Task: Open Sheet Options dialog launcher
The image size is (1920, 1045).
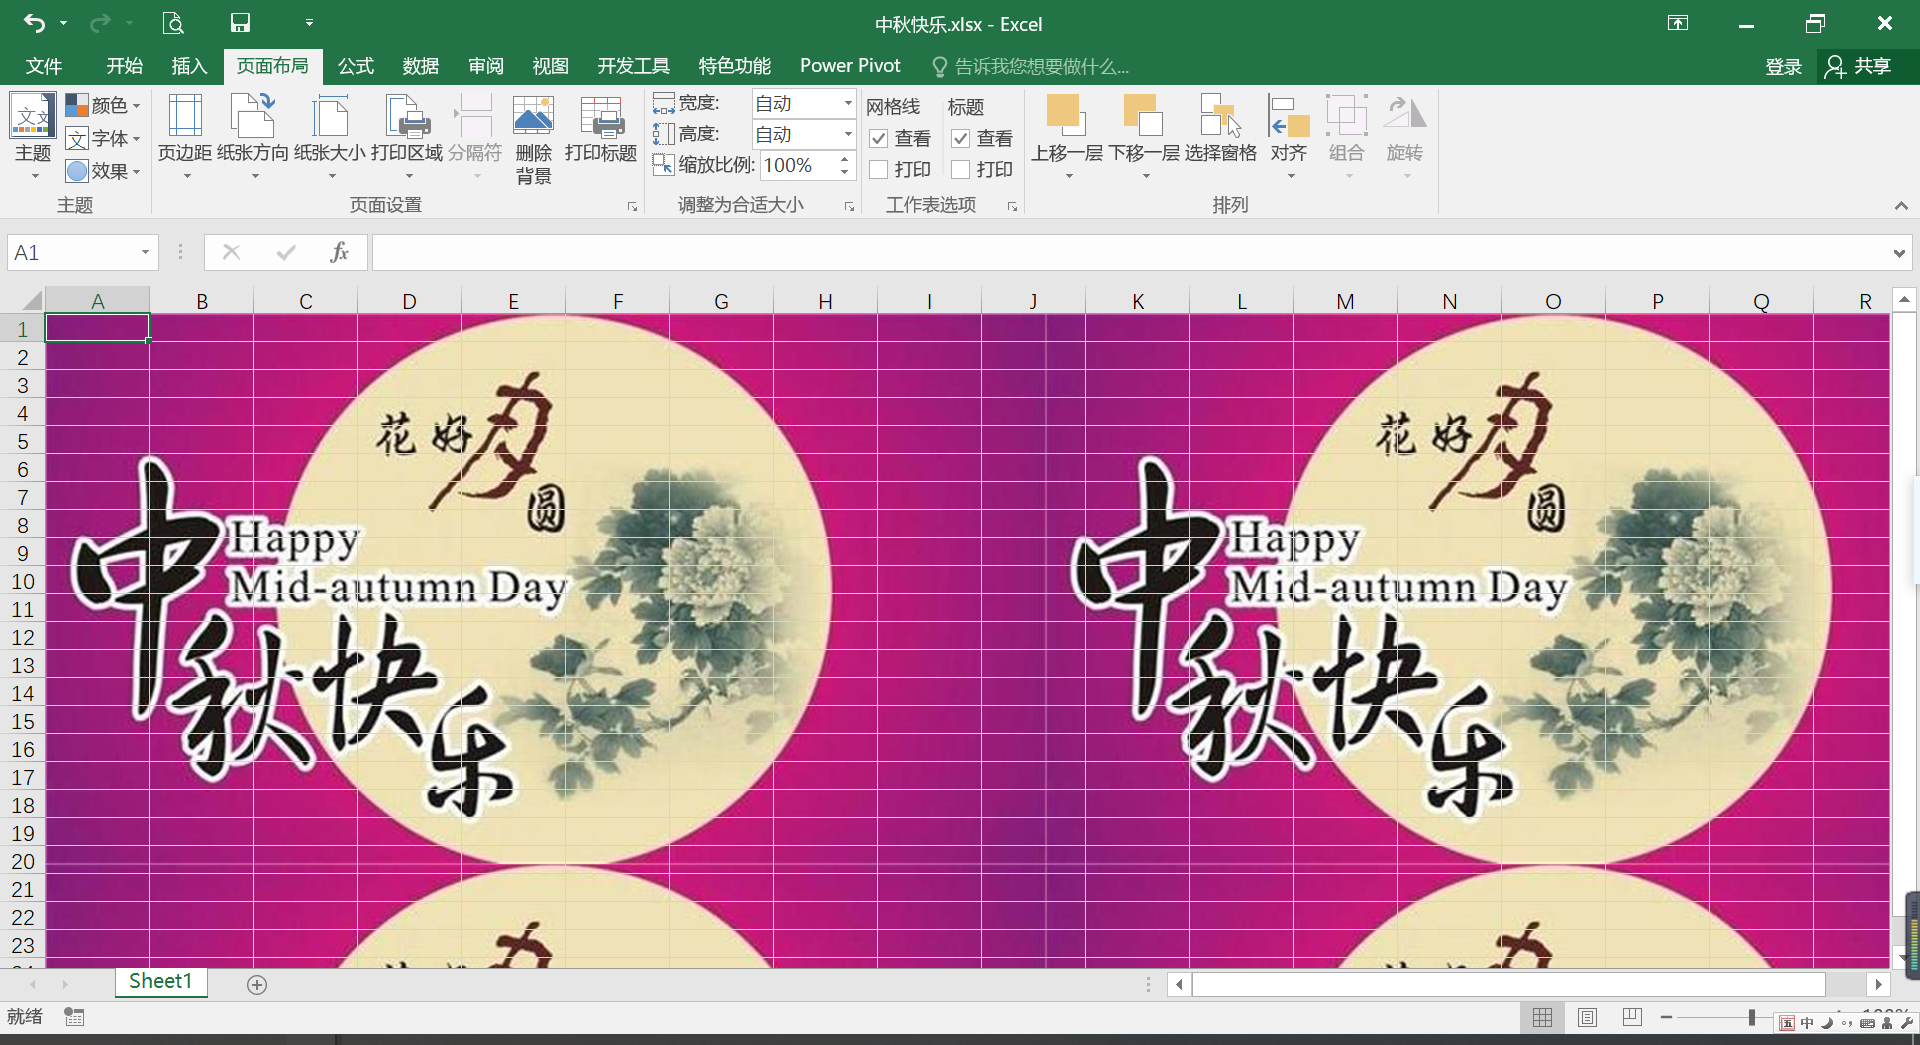Action: coord(1012,206)
